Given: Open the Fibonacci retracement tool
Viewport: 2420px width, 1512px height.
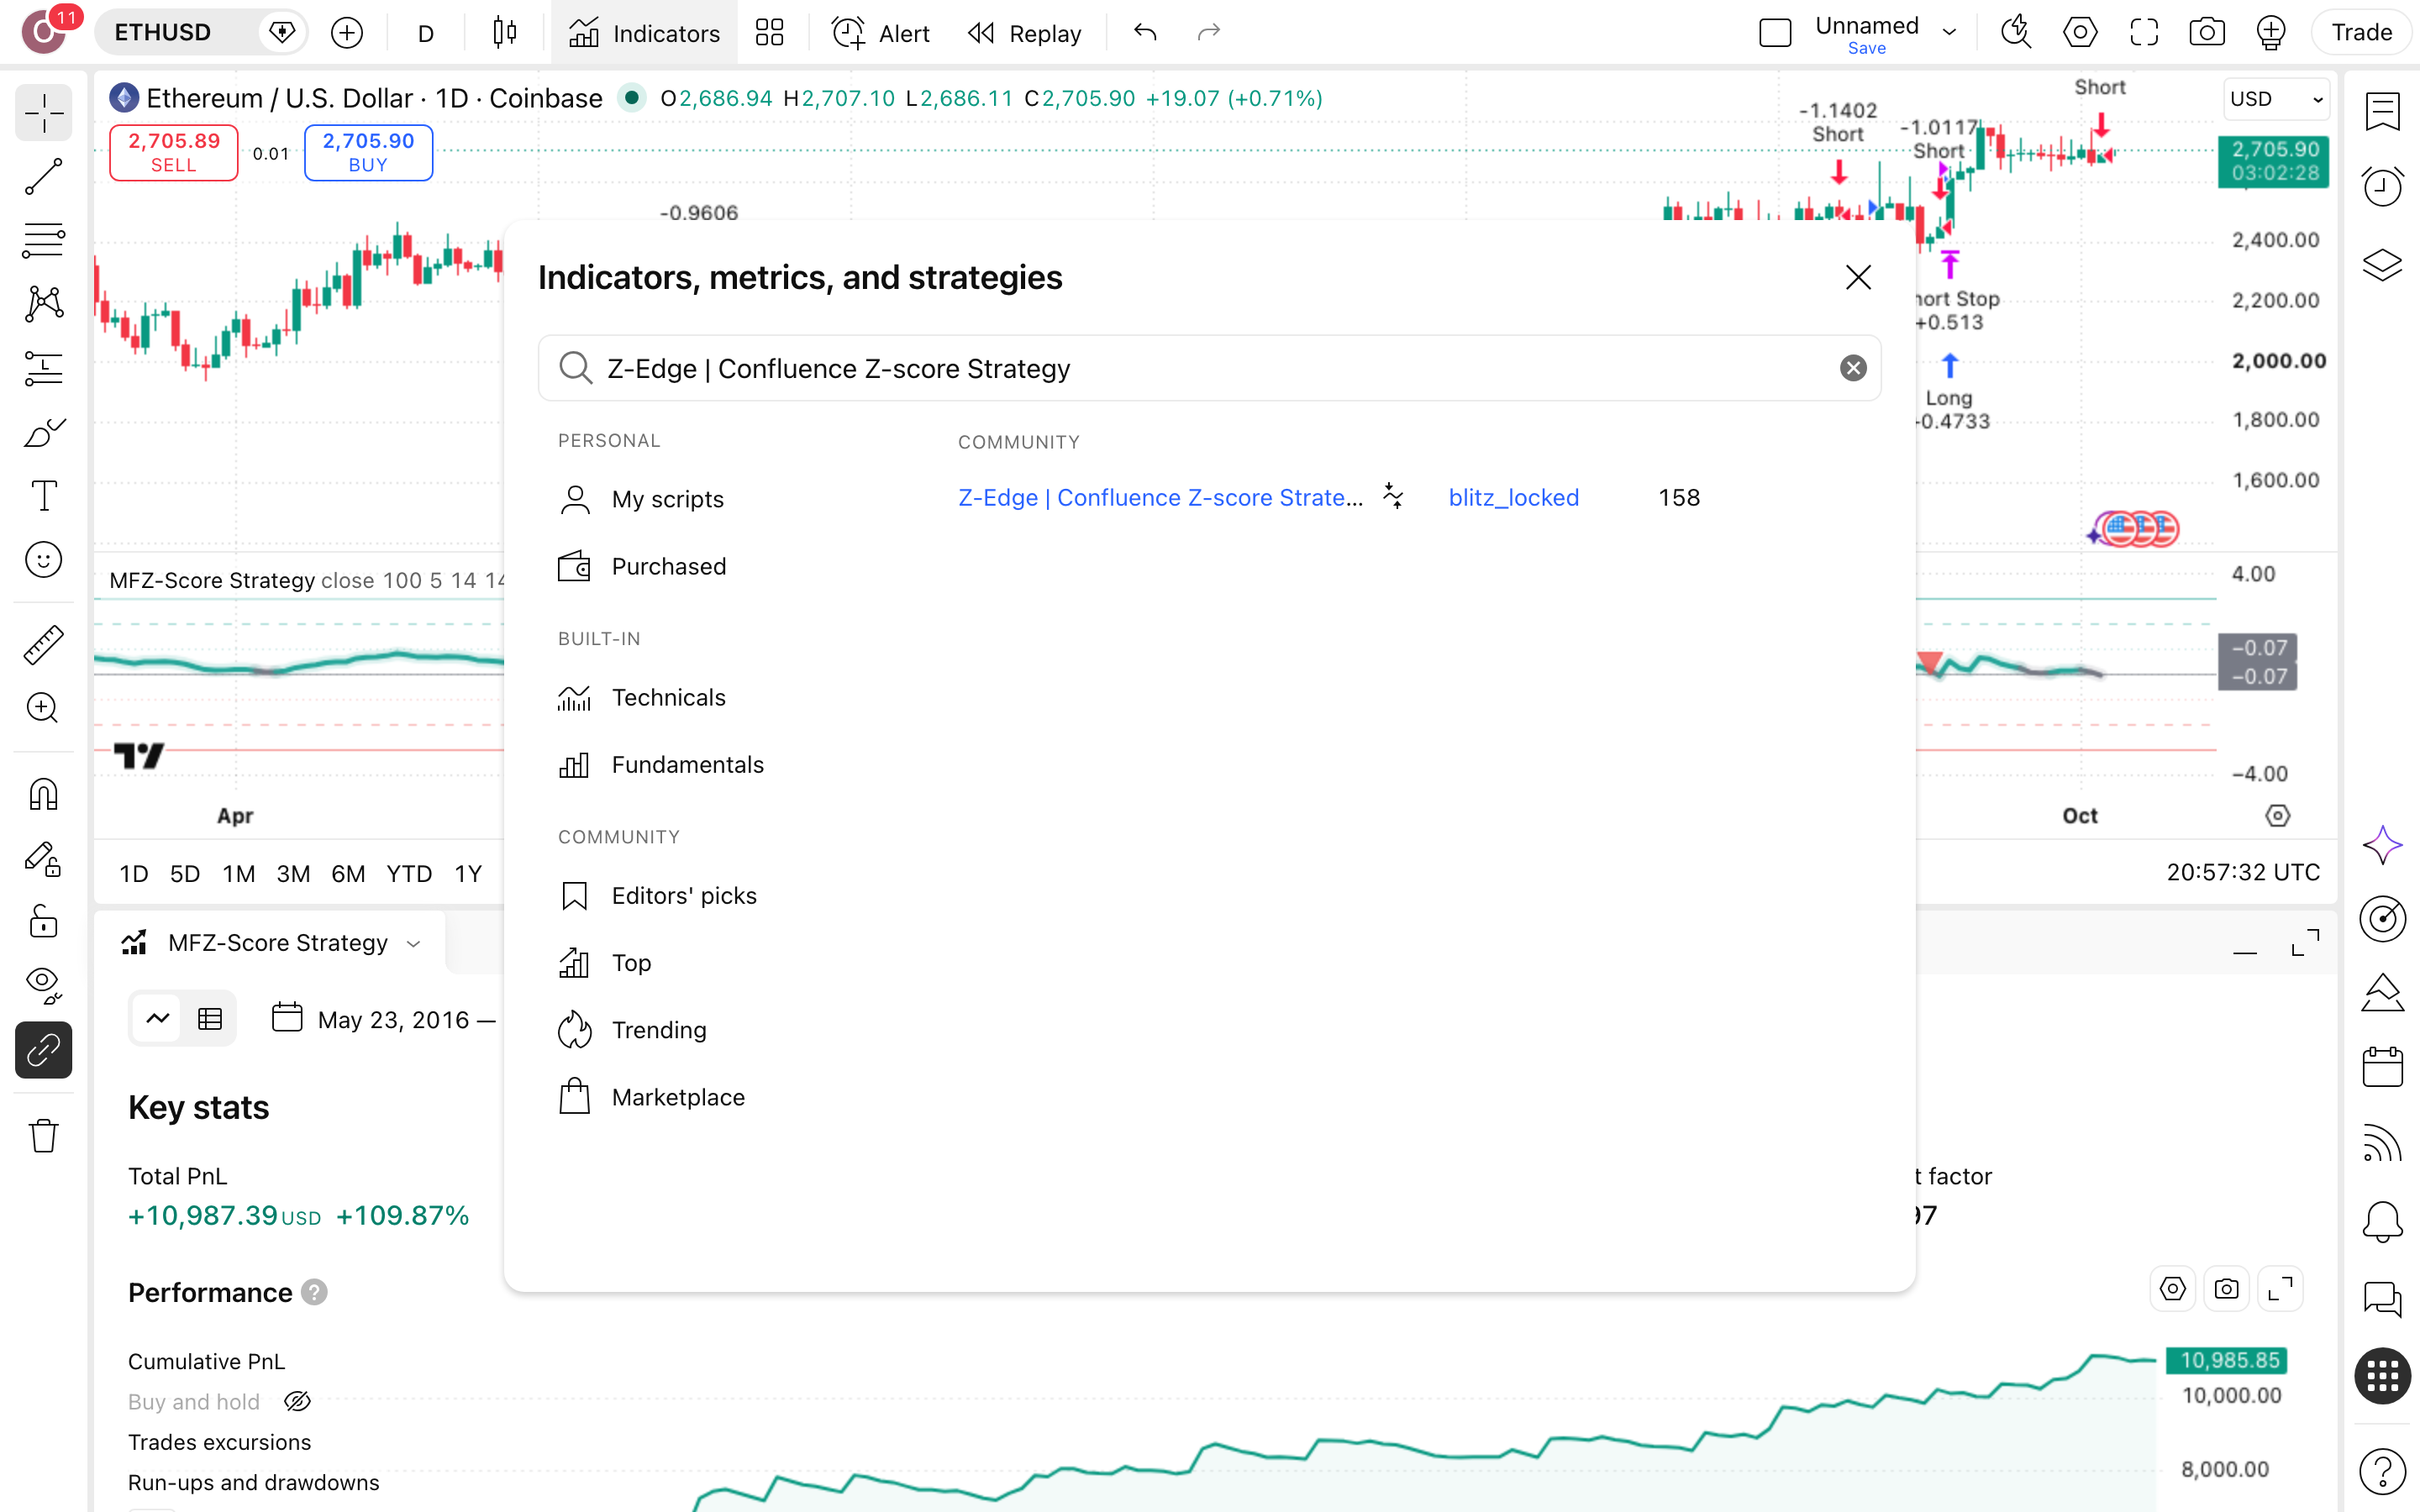Looking at the screenshot, I should tap(43, 240).
